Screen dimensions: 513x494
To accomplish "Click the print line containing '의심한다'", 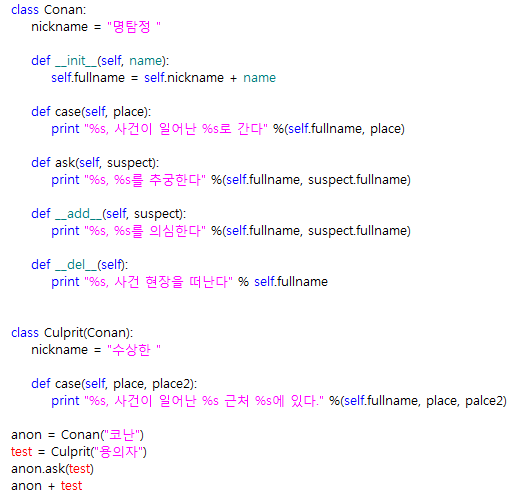I will tap(231, 231).
